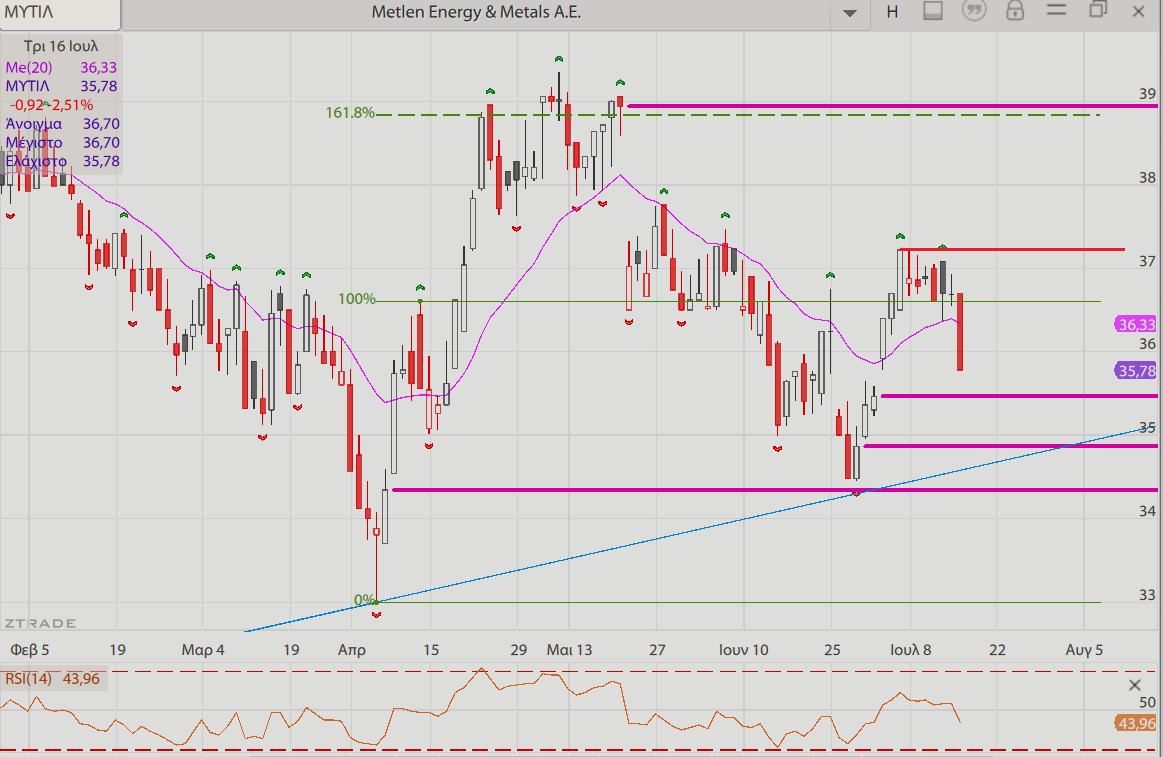Toggle the lower panel layout icon
Image resolution: width=1163 pixels, height=757 pixels.
(933, 11)
